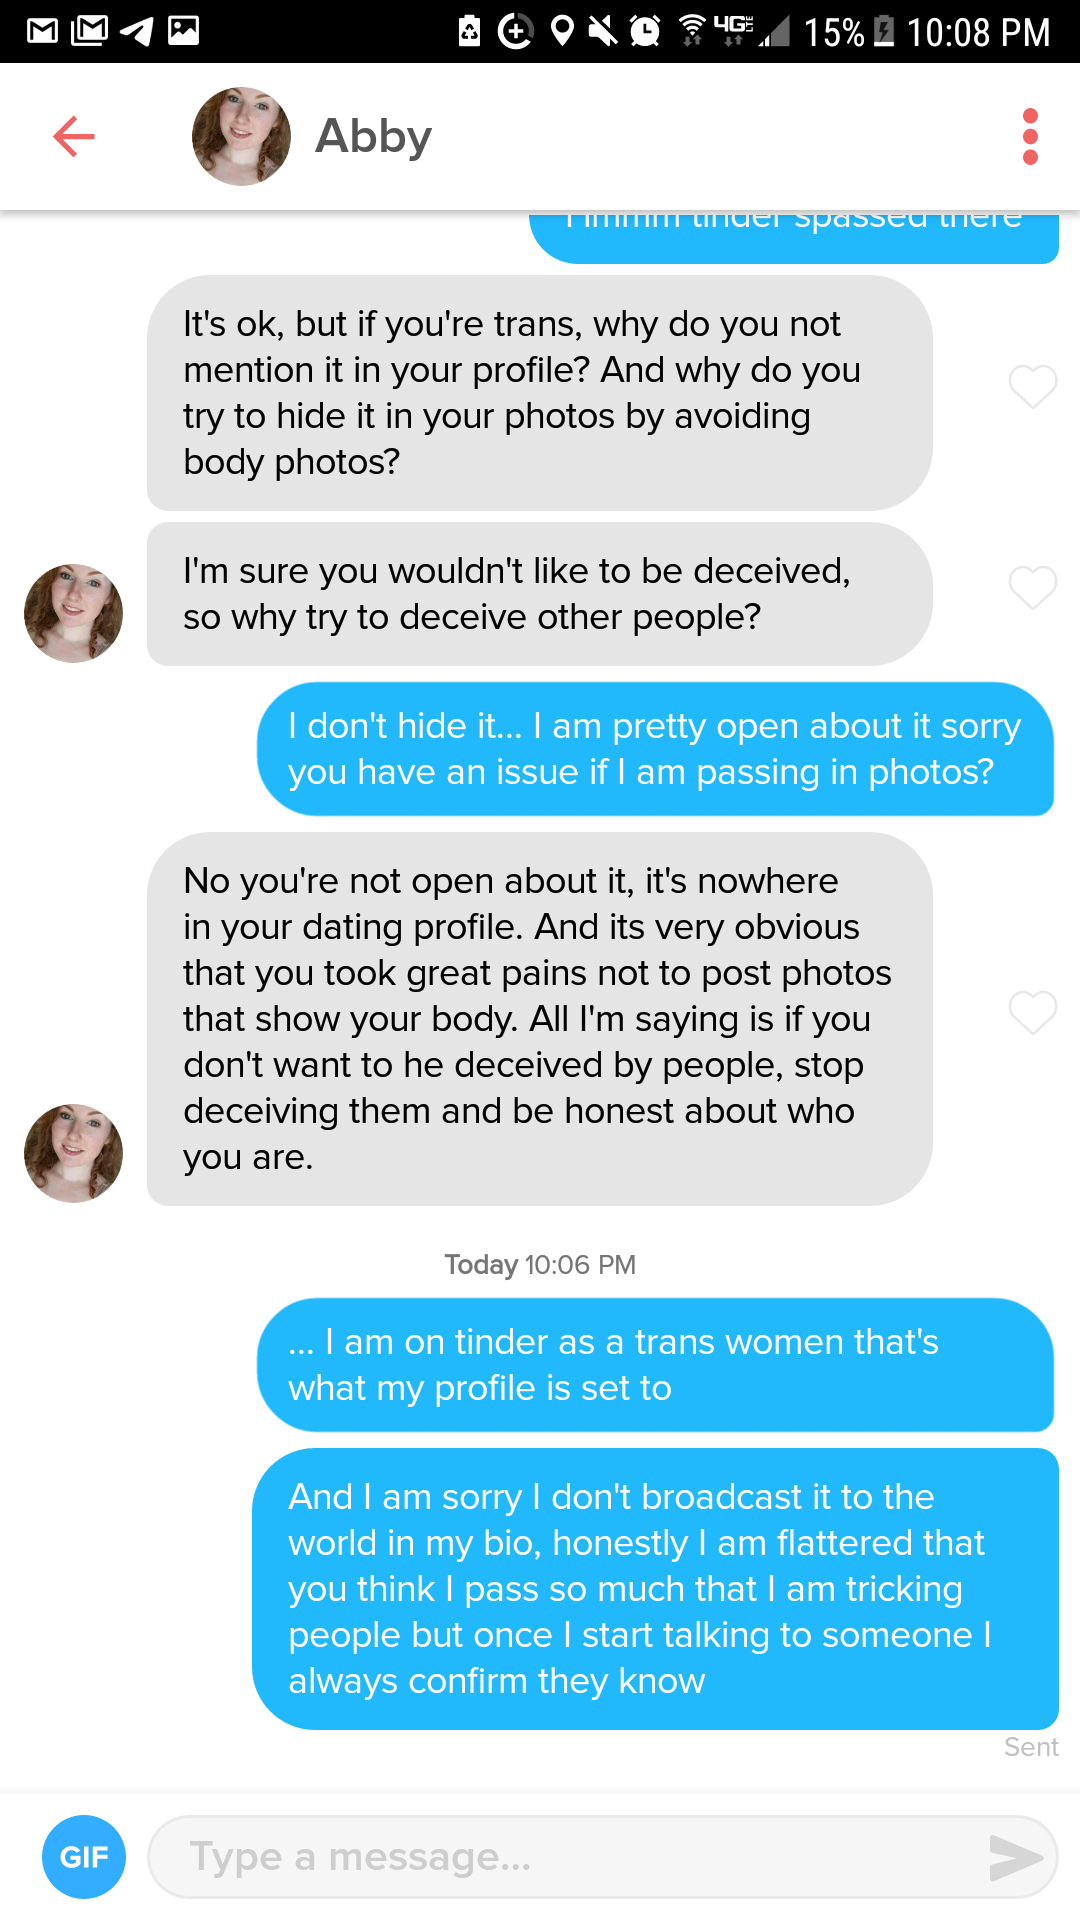
Task: Select the "I don't hide it" sent message
Action: pyautogui.click(x=655, y=749)
